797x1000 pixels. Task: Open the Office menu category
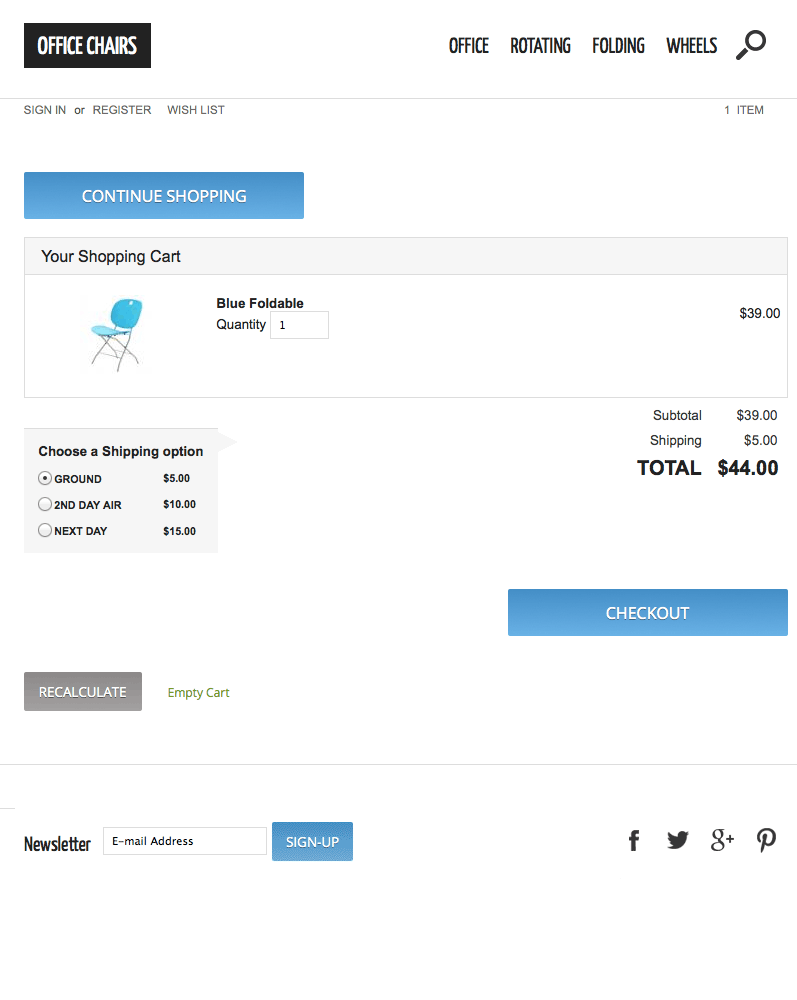pyautogui.click(x=468, y=46)
